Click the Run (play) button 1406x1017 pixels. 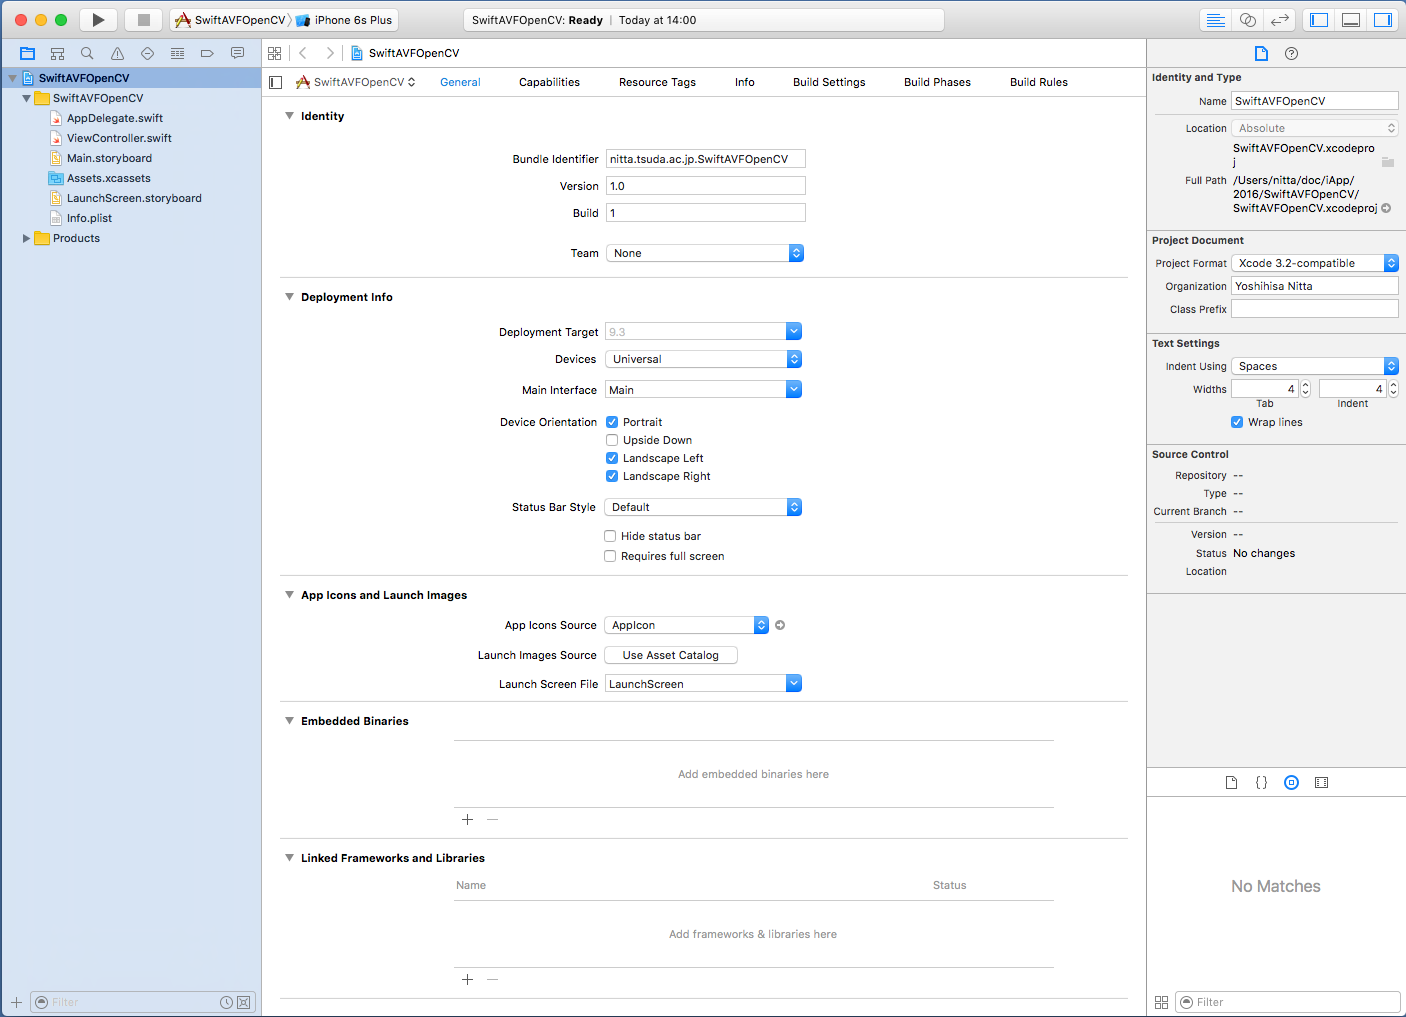(x=98, y=20)
